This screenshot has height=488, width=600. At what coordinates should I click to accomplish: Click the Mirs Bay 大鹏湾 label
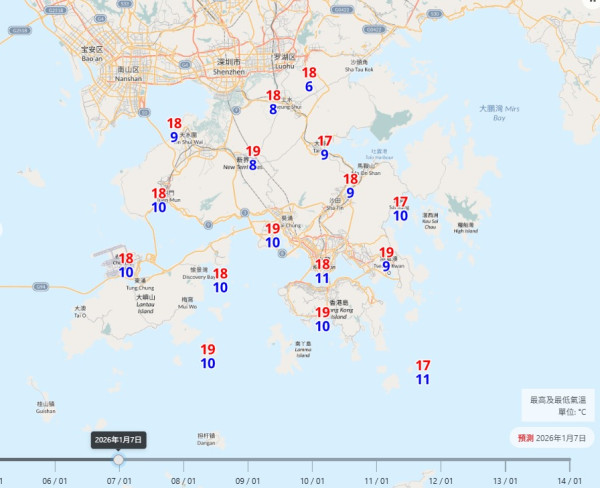point(499,113)
